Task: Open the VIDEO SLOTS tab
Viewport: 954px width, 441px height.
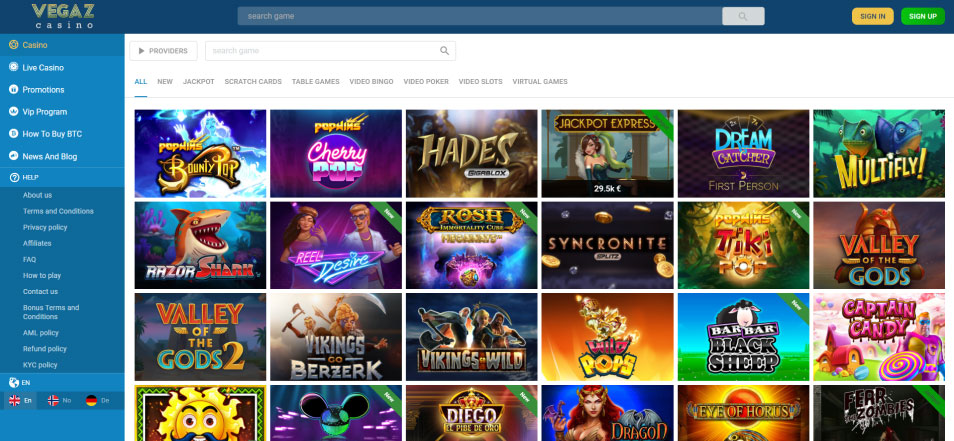Action: coord(481,82)
